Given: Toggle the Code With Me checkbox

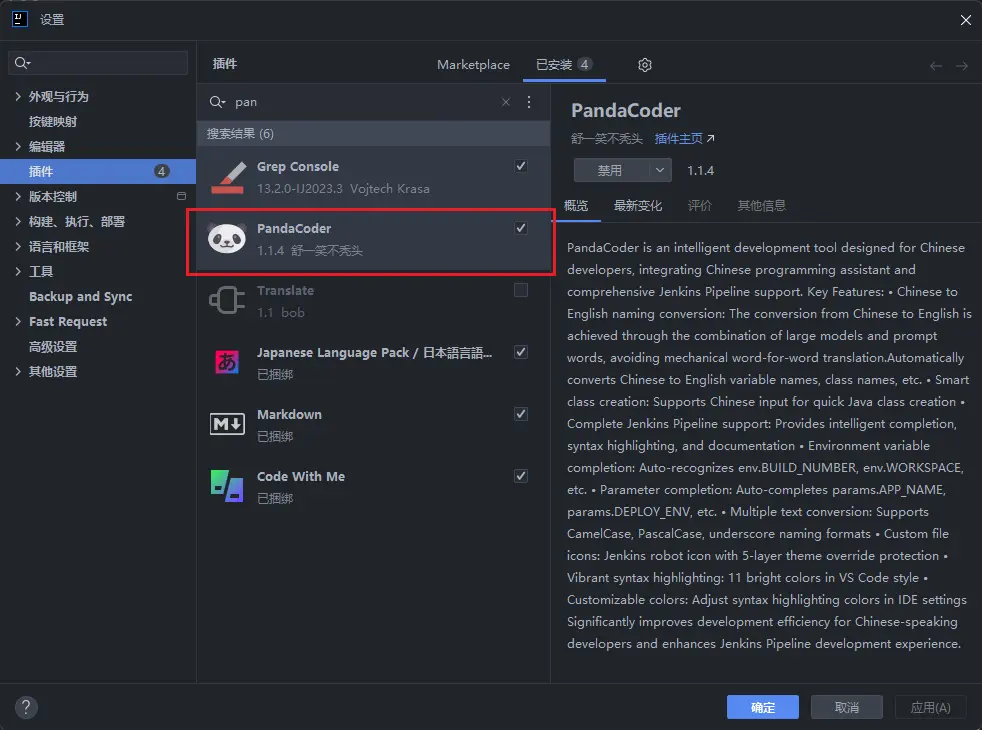Looking at the screenshot, I should tap(520, 476).
